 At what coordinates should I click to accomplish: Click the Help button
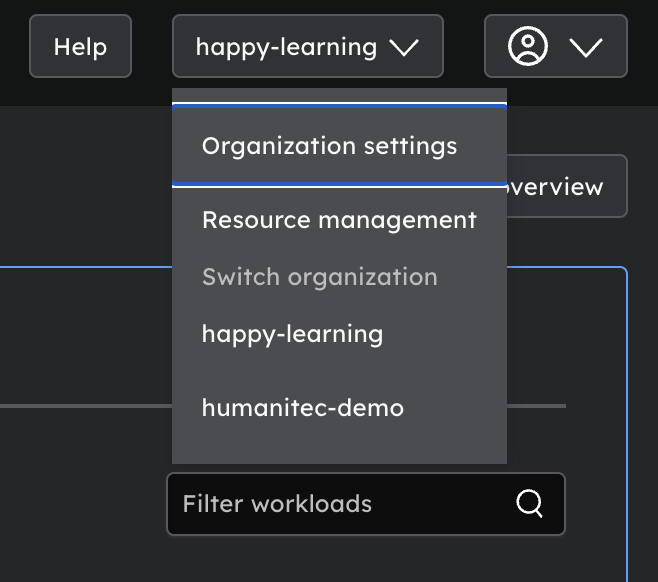point(80,46)
